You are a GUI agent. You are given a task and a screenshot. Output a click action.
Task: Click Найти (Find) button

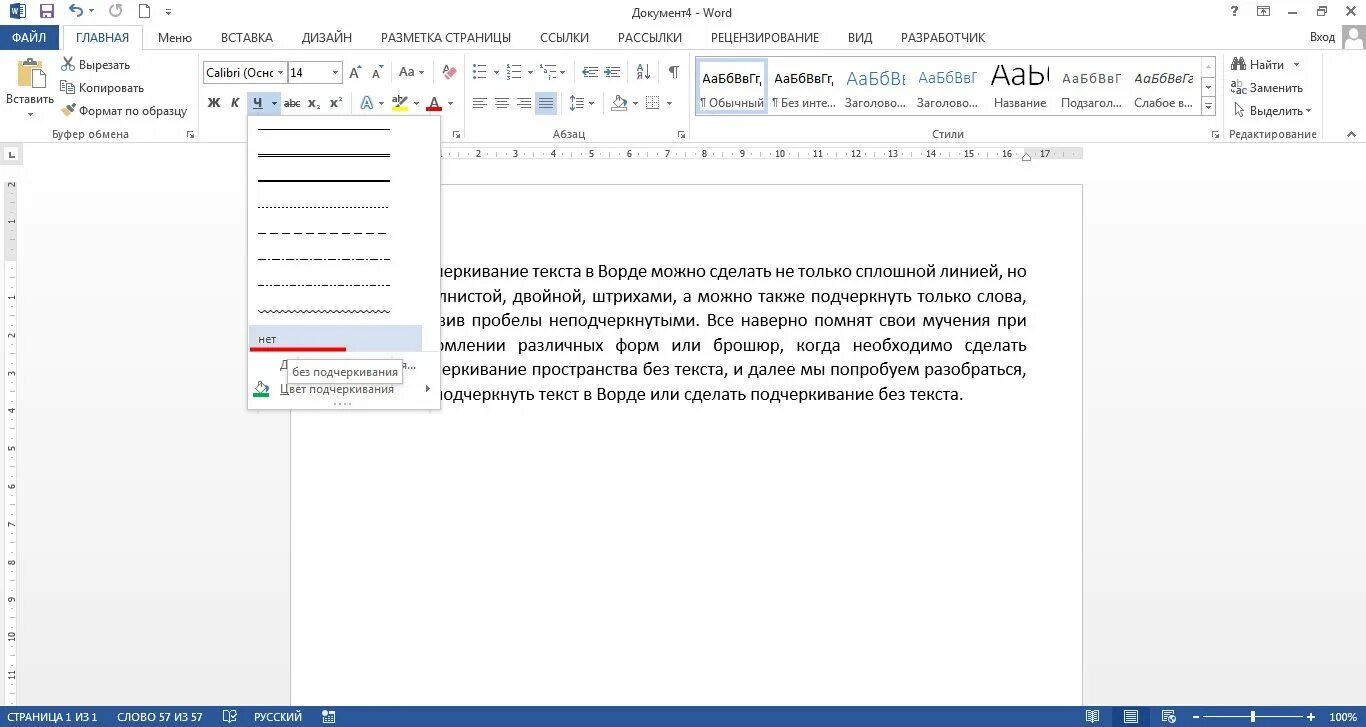click(1266, 65)
